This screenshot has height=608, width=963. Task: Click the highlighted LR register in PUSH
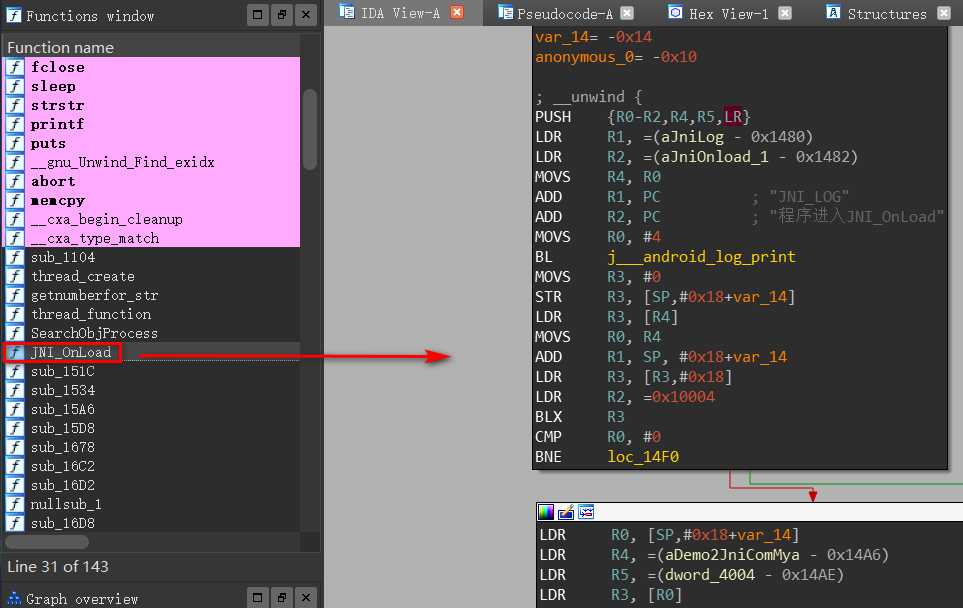(x=733, y=117)
